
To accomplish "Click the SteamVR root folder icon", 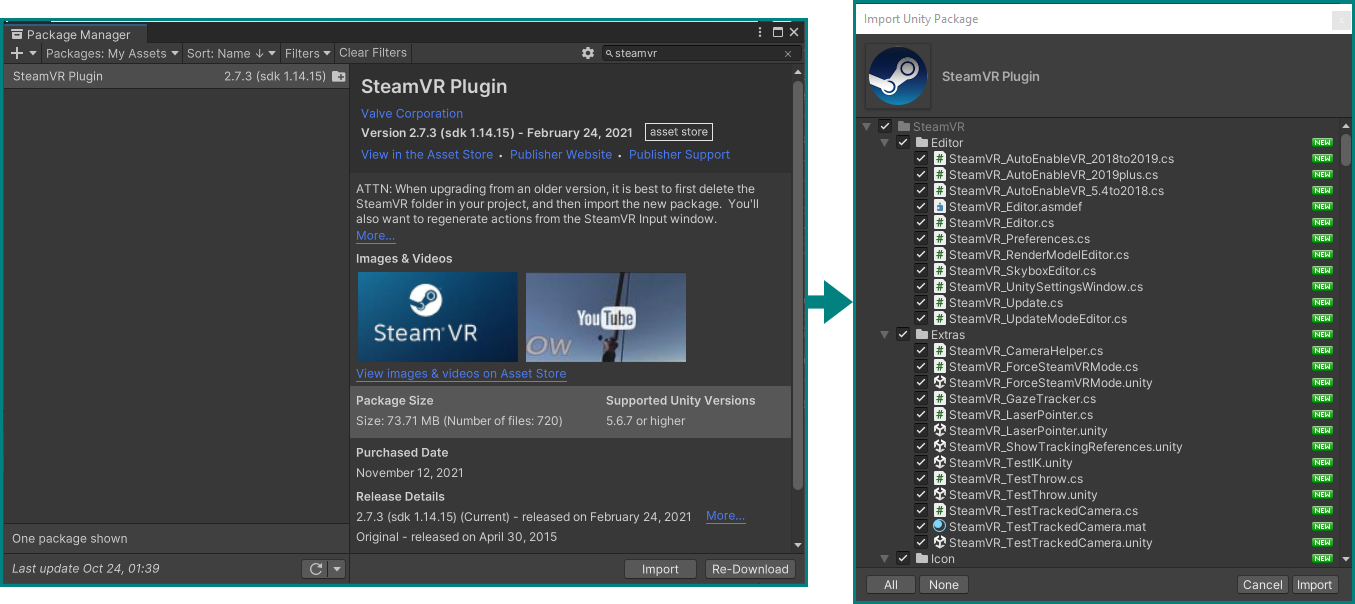I will click(904, 127).
